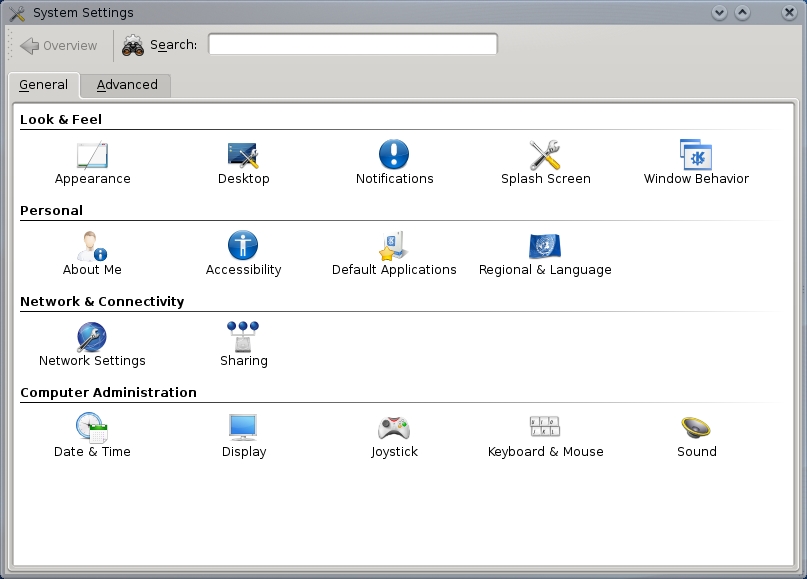This screenshot has height=579, width=807.
Task: Open Joystick configuration
Action: (394, 429)
